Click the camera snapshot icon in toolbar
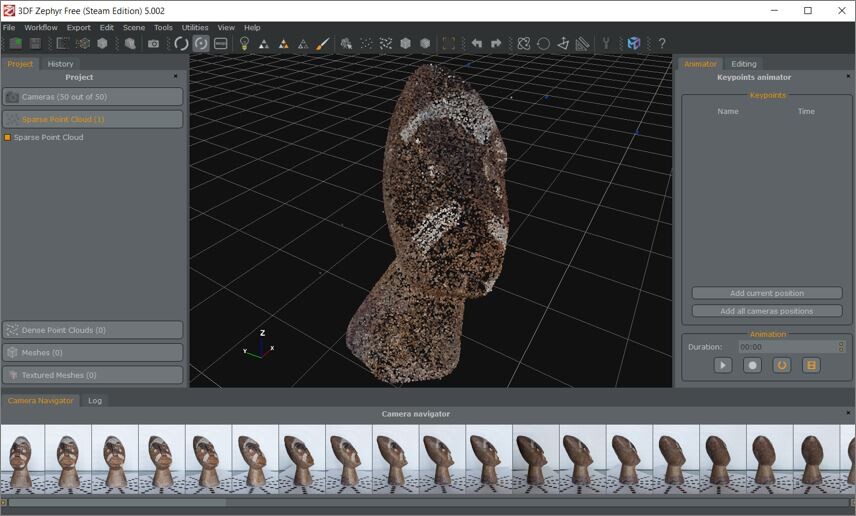This screenshot has width=856, height=516. pyautogui.click(x=153, y=44)
